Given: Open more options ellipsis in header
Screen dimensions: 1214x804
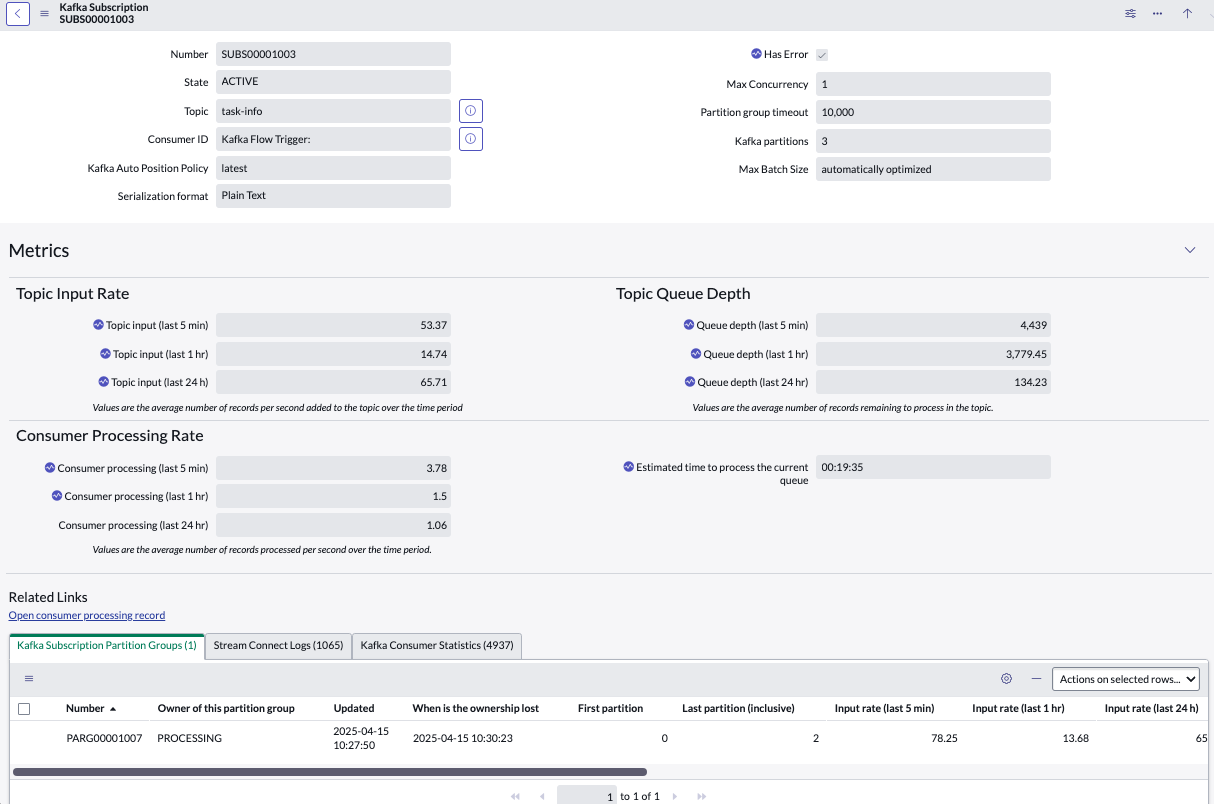Looking at the screenshot, I should pyautogui.click(x=1157, y=13).
